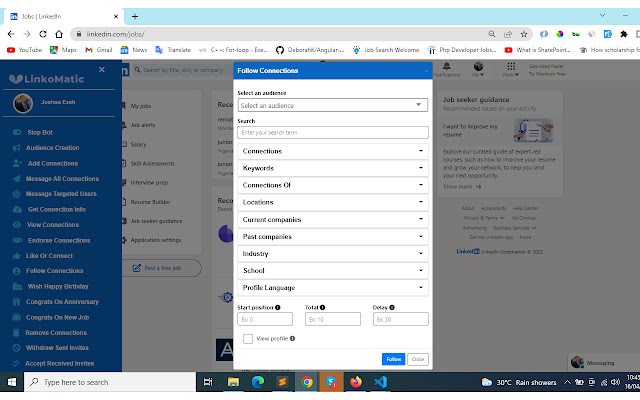Click the blue Follow button
This screenshot has height=400, width=640.
[393, 359]
